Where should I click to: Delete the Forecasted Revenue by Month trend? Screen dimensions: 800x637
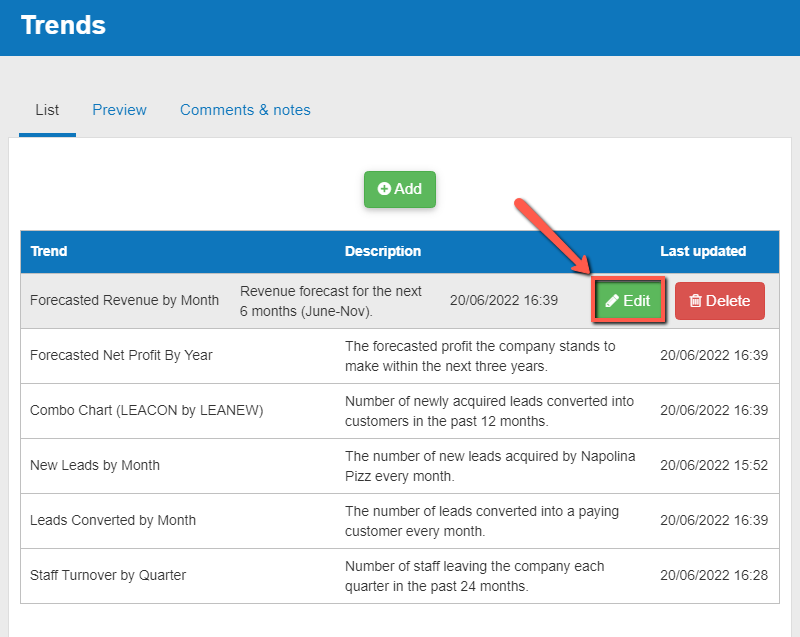(719, 300)
